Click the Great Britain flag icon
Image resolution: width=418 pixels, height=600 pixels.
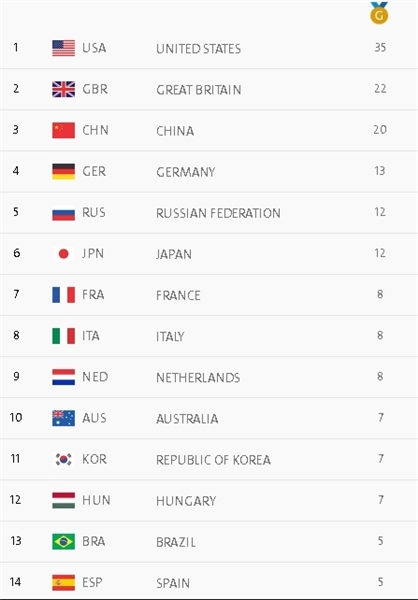64,89
